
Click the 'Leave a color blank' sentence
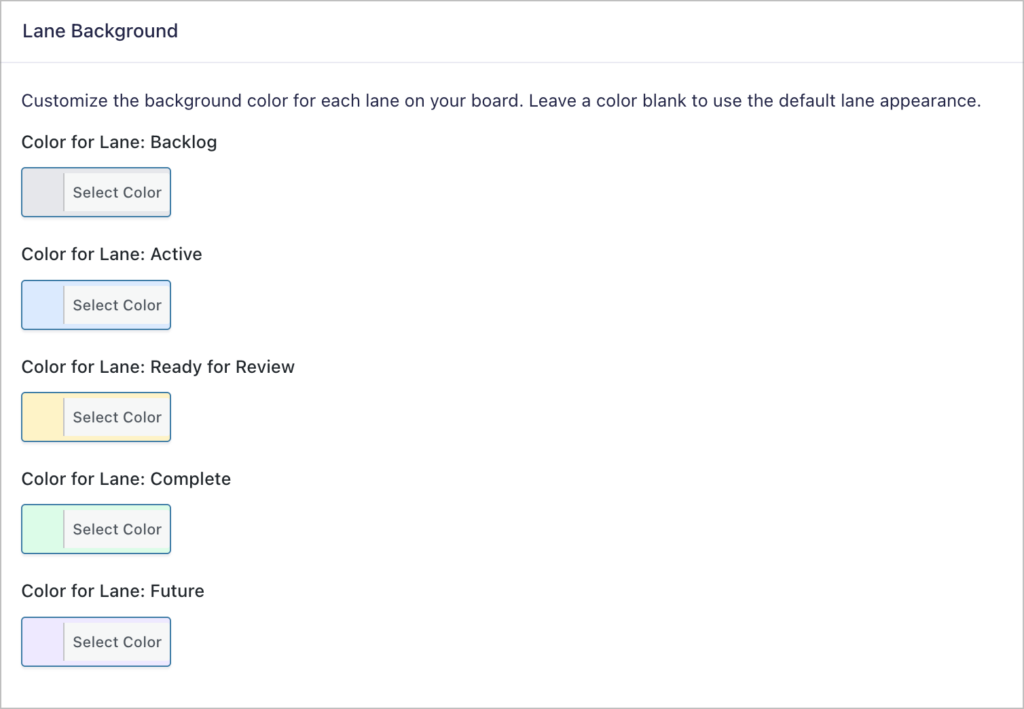(755, 101)
